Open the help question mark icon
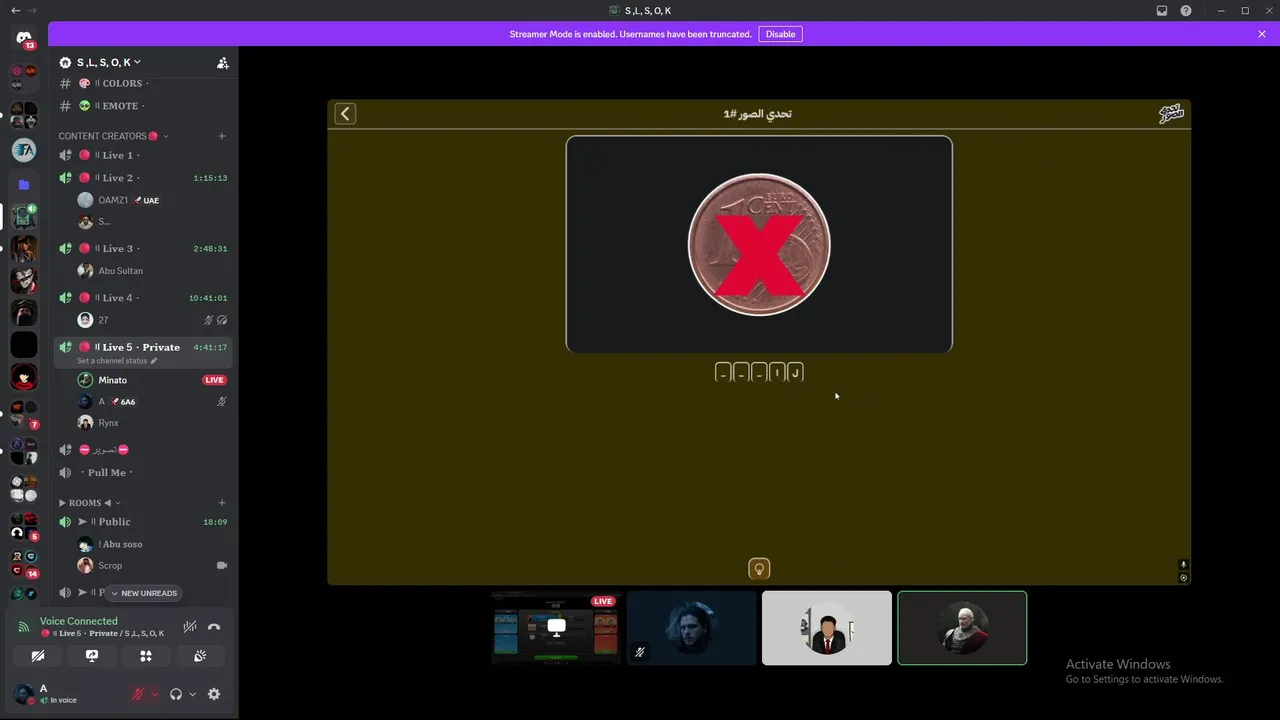This screenshot has width=1280, height=720. pyautogui.click(x=1186, y=11)
